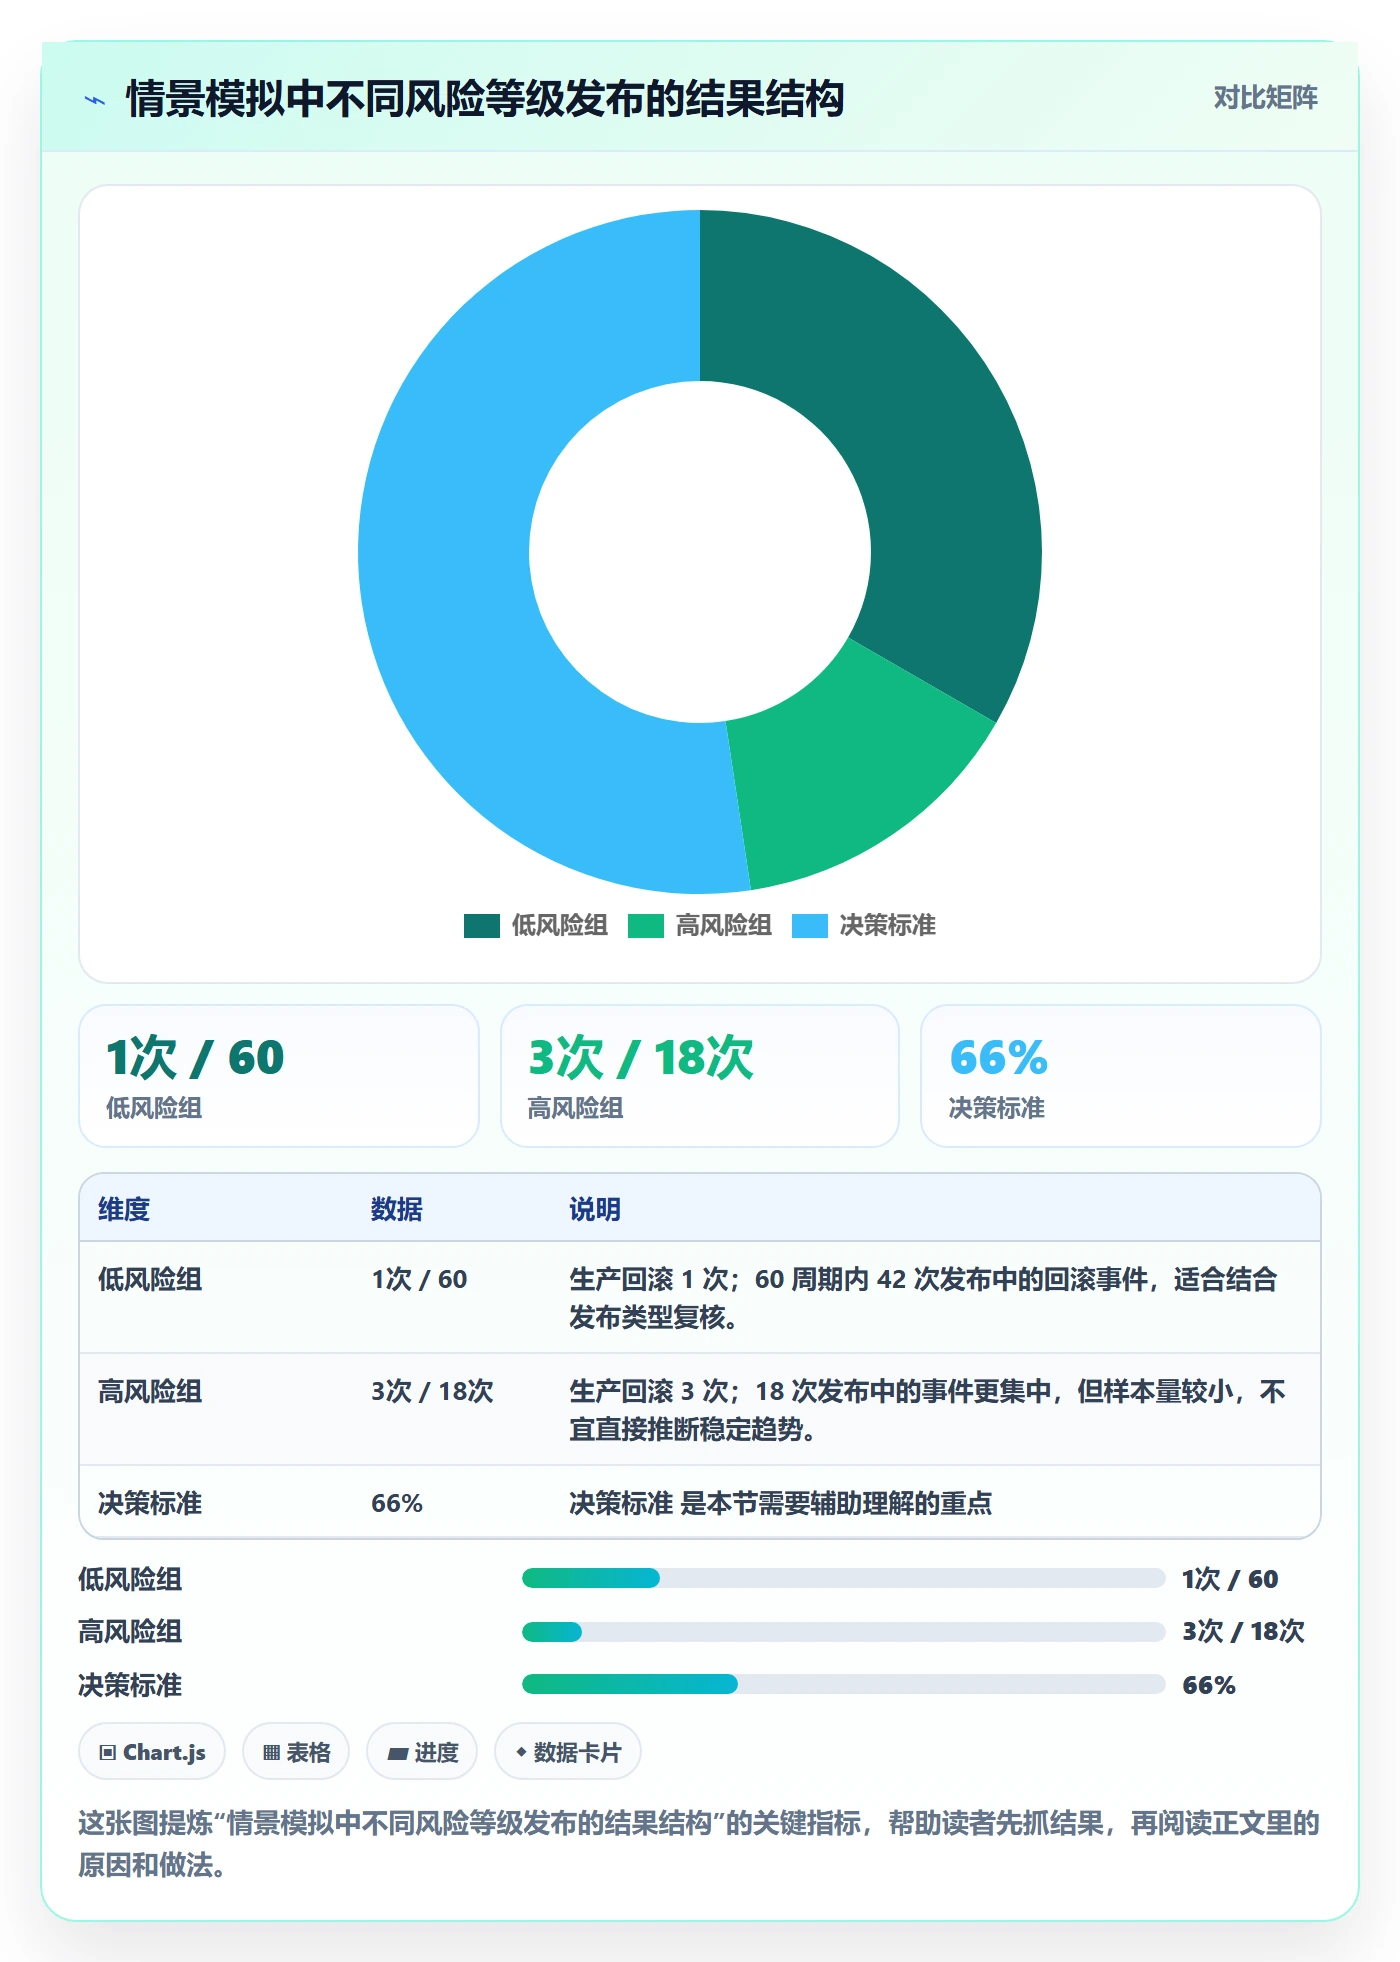Click the 说明 table column header

(x=595, y=1209)
